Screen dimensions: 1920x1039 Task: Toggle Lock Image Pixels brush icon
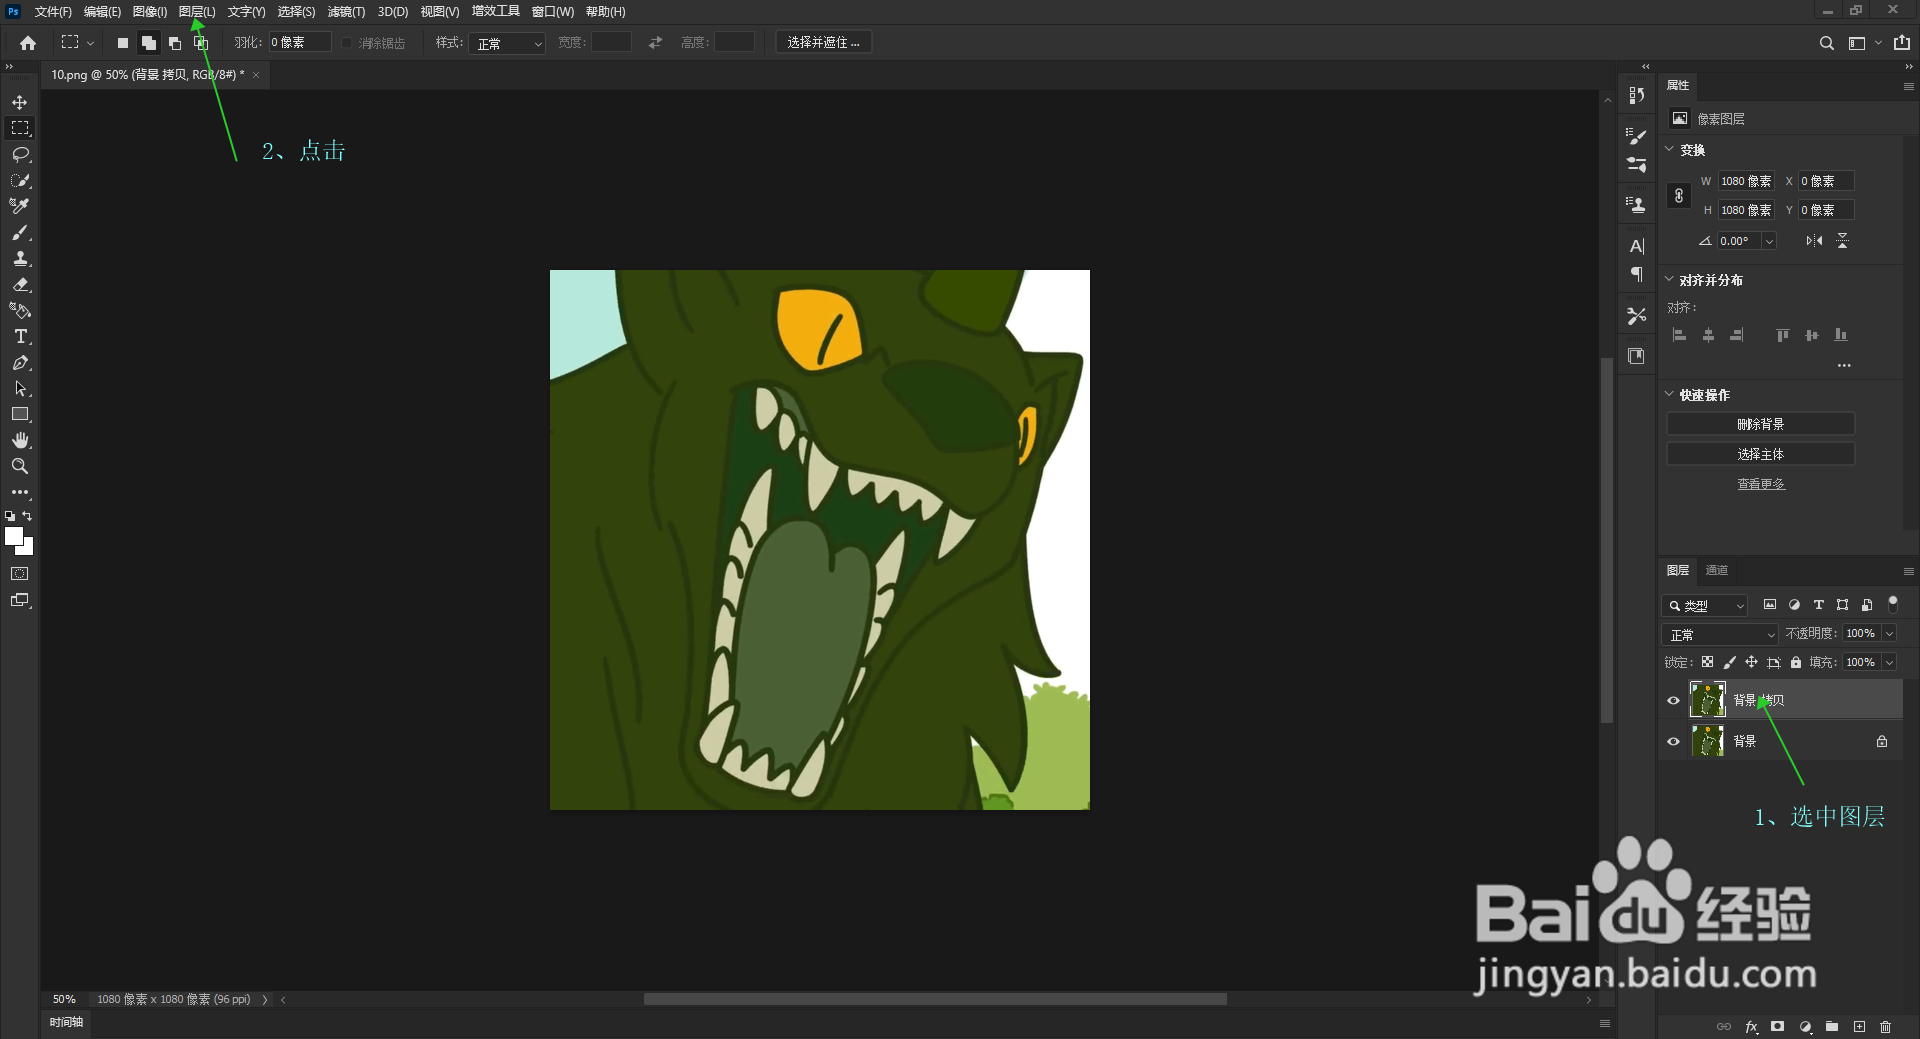pyautogui.click(x=1729, y=662)
